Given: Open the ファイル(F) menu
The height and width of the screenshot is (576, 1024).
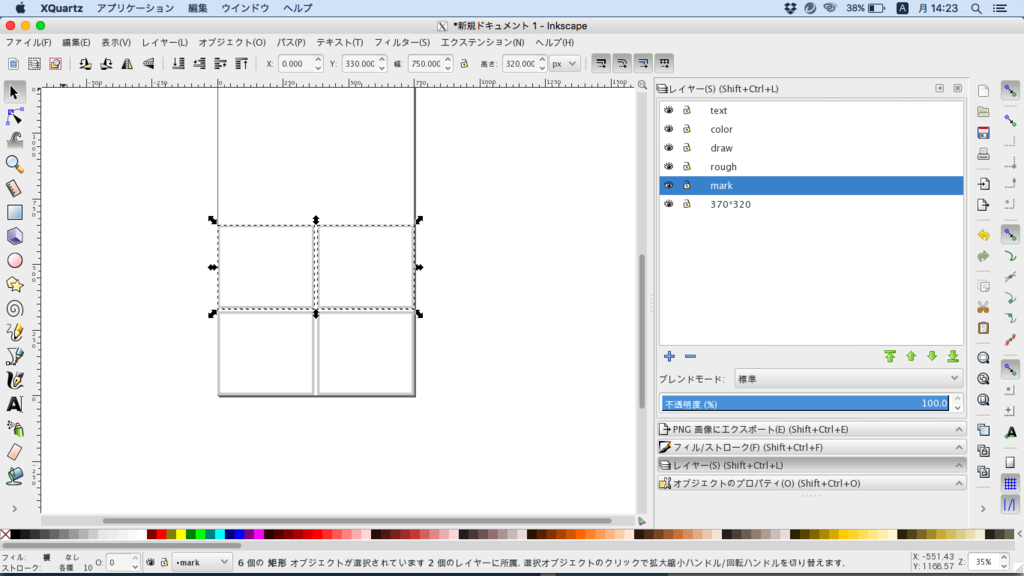Looking at the screenshot, I should point(28,42).
